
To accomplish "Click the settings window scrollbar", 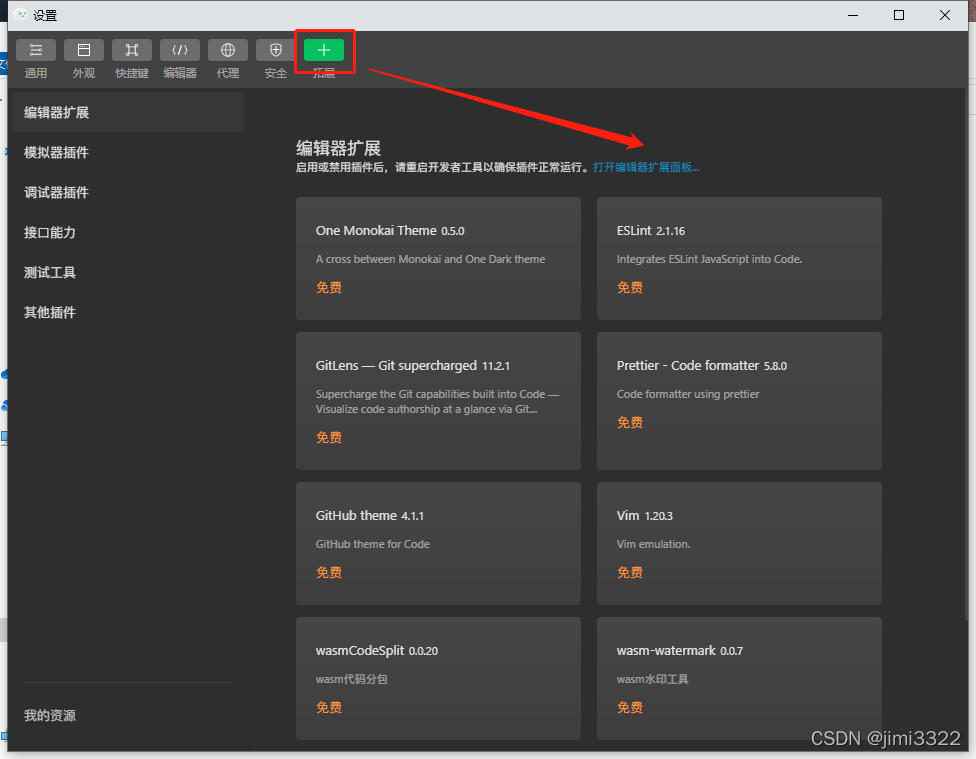I will click(967, 355).
